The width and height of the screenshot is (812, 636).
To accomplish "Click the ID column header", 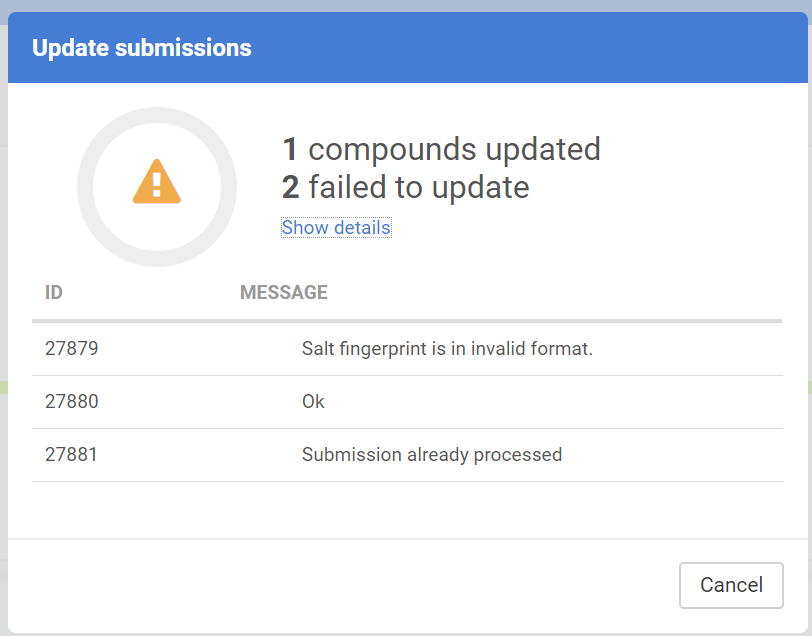I will 54,293.
